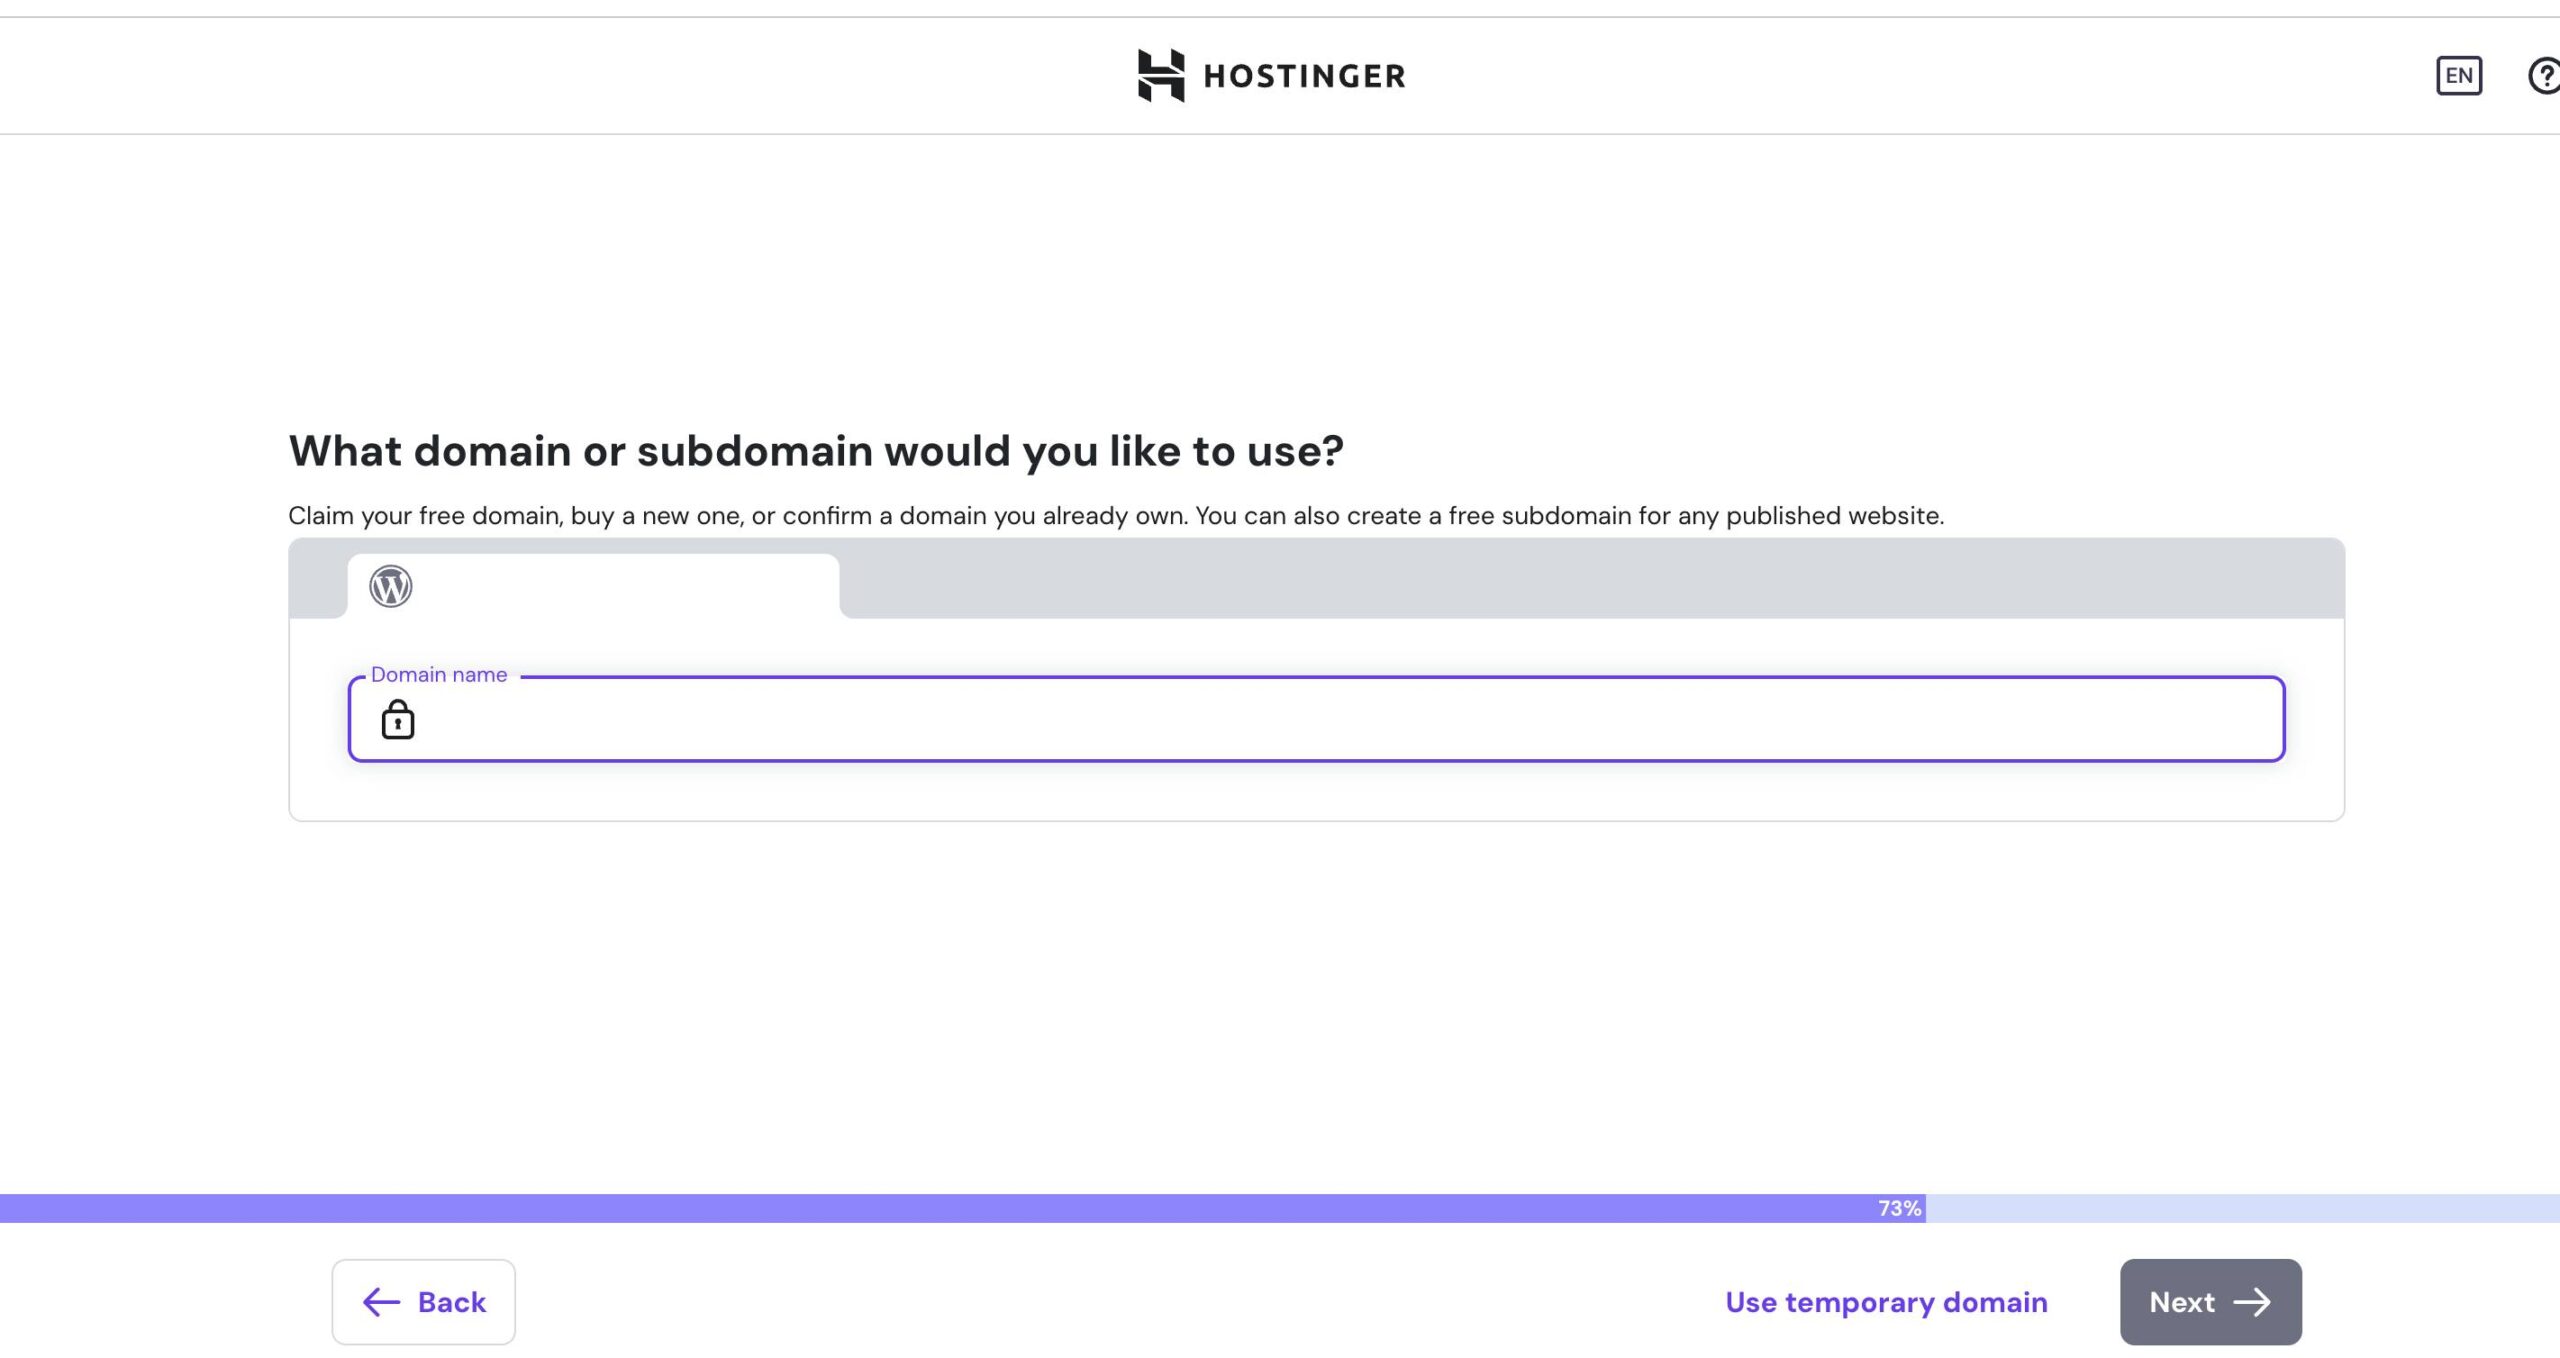This screenshot has width=2560, height=1358.
Task: Go back with the Back button
Action: coord(423,1301)
